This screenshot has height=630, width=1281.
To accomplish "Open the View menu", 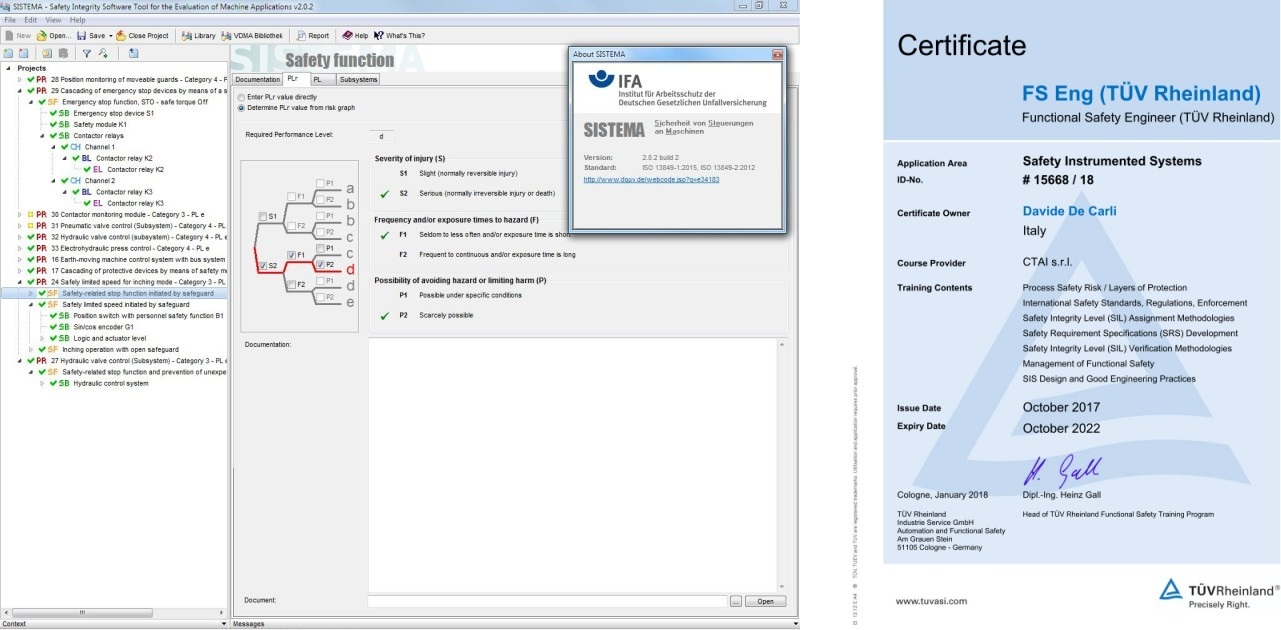I will pyautogui.click(x=53, y=20).
